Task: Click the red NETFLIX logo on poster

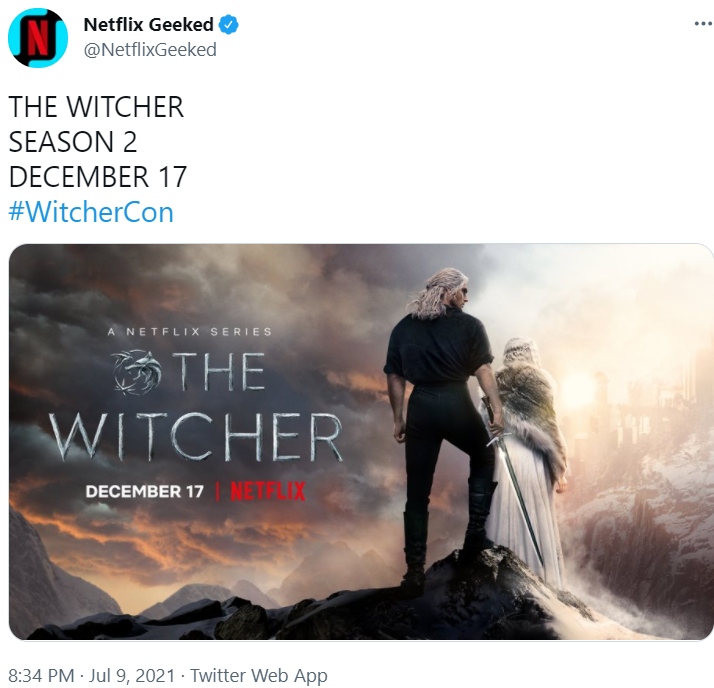Action: [268, 491]
